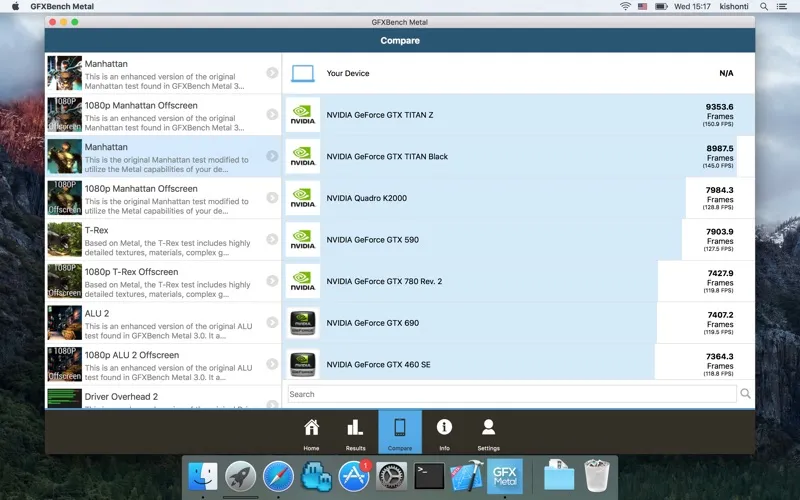The height and width of the screenshot is (500, 800).
Task: Expand the ALU 2 test chevron
Action: (272, 322)
